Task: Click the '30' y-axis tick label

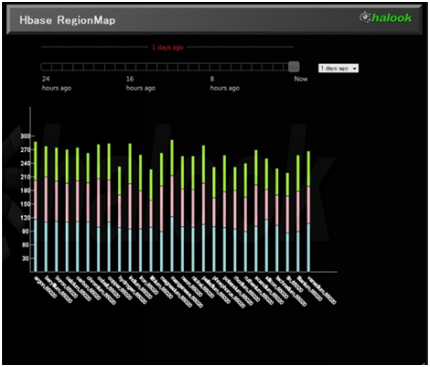Action: [x=26, y=258]
